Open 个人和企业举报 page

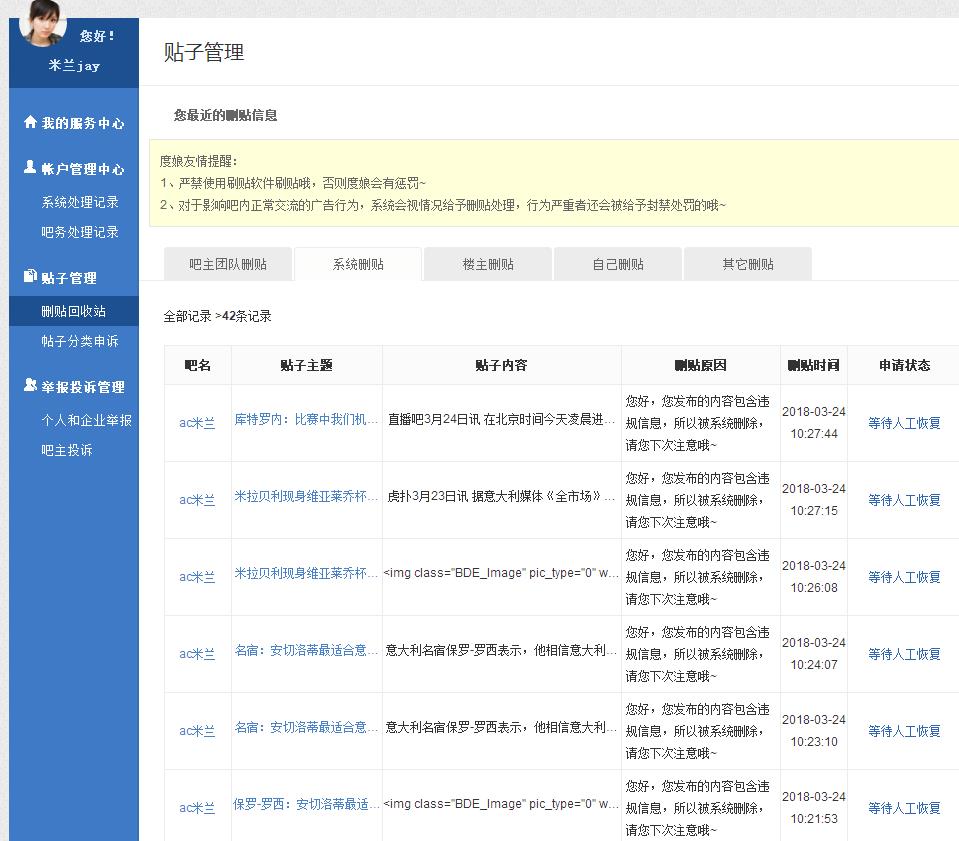click(86, 420)
